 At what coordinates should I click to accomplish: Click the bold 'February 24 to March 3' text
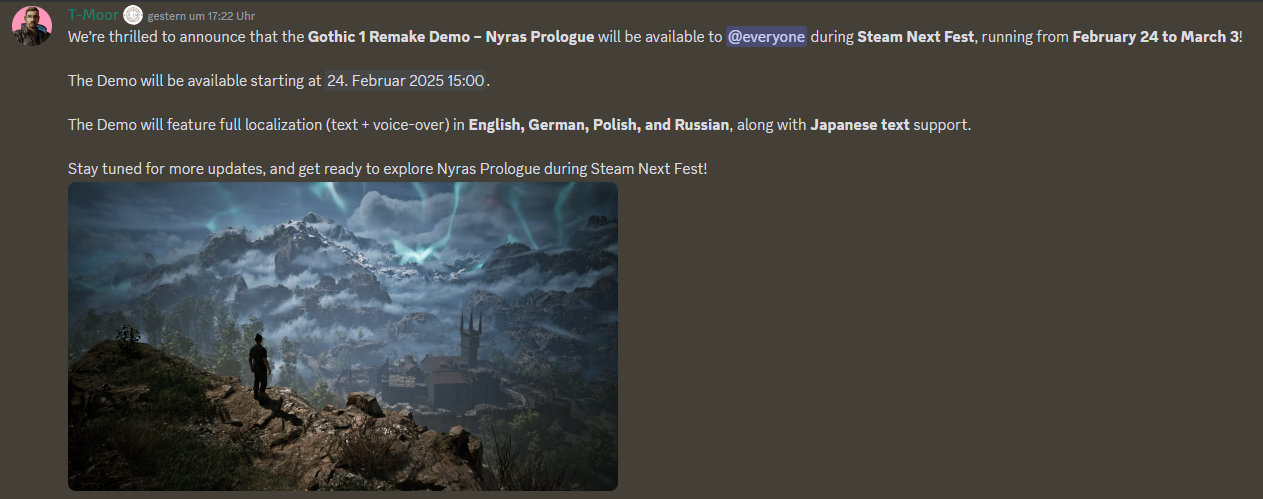1155,36
